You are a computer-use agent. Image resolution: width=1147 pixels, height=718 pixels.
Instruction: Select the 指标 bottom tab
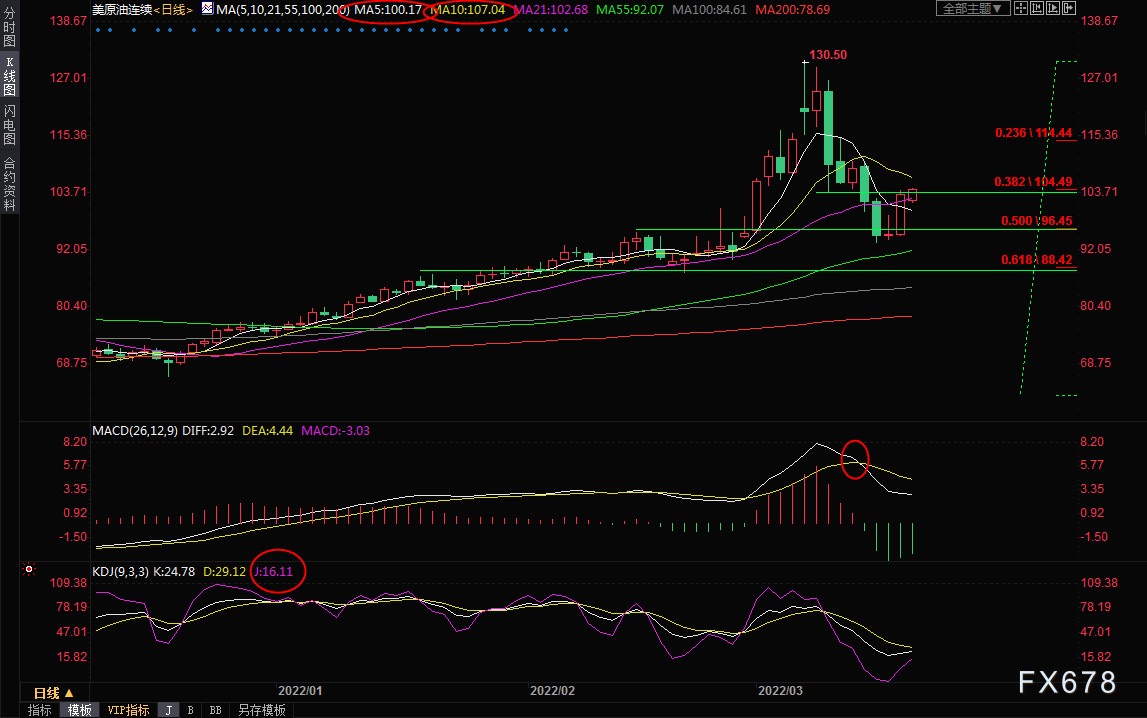pos(40,710)
